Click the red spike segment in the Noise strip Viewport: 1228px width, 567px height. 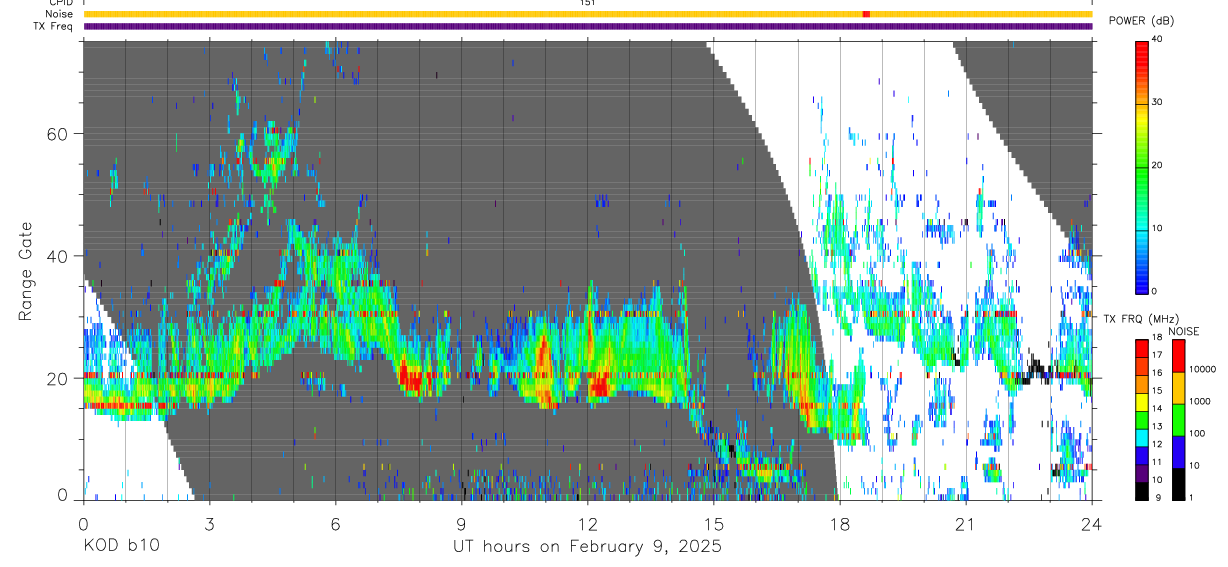click(866, 14)
